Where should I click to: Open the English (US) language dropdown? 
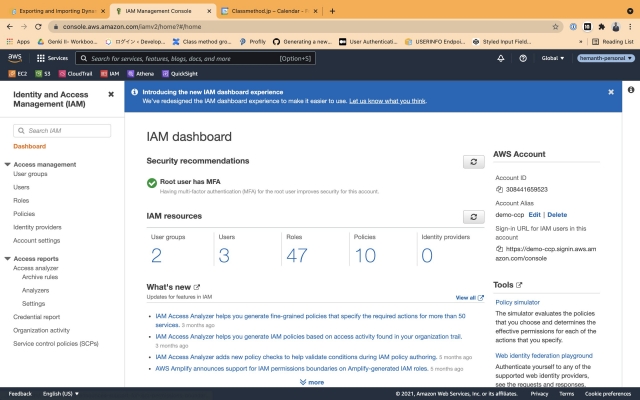61,394
